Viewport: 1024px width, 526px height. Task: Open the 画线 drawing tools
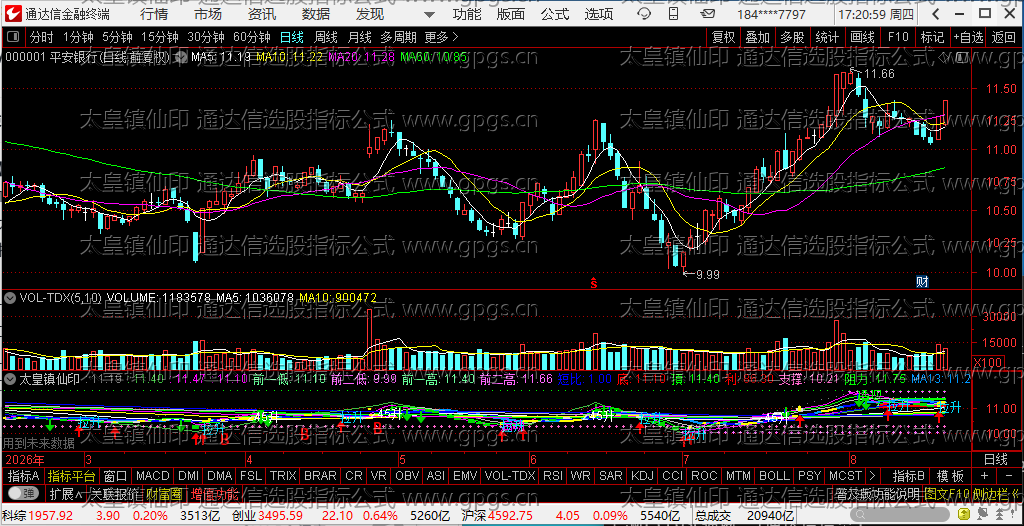[863, 37]
